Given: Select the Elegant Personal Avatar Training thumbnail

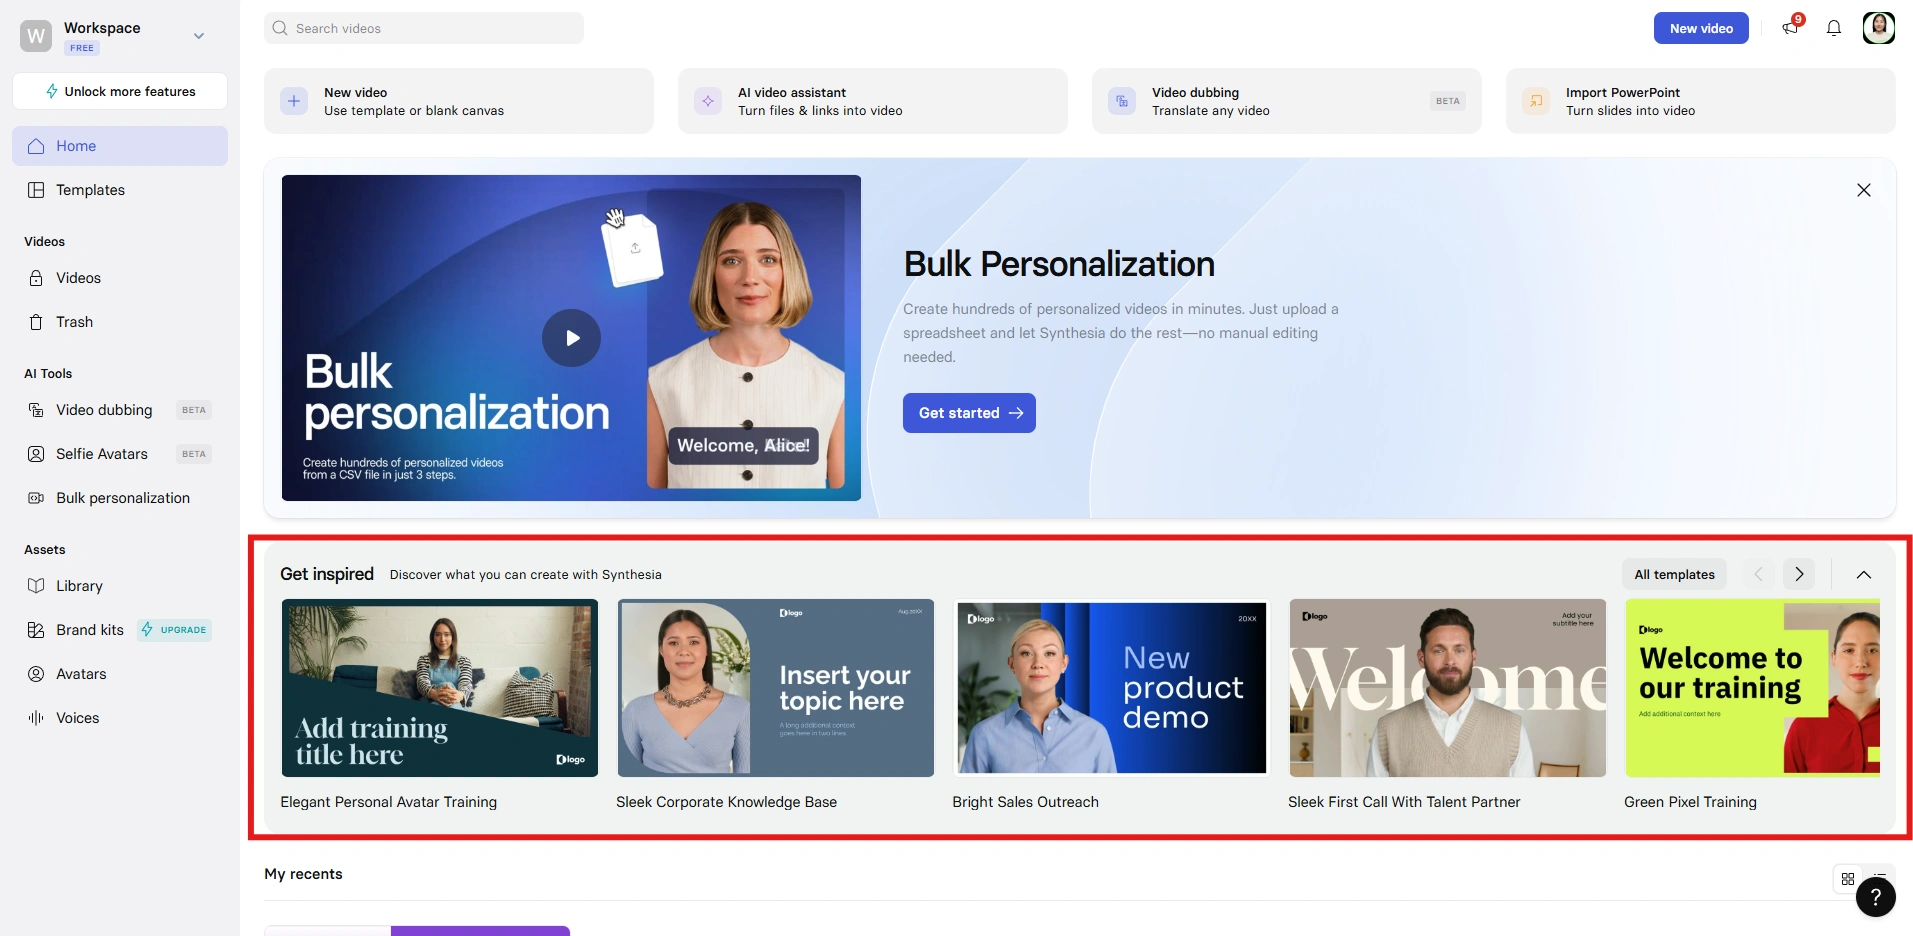Looking at the screenshot, I should (x=440, y=688).
